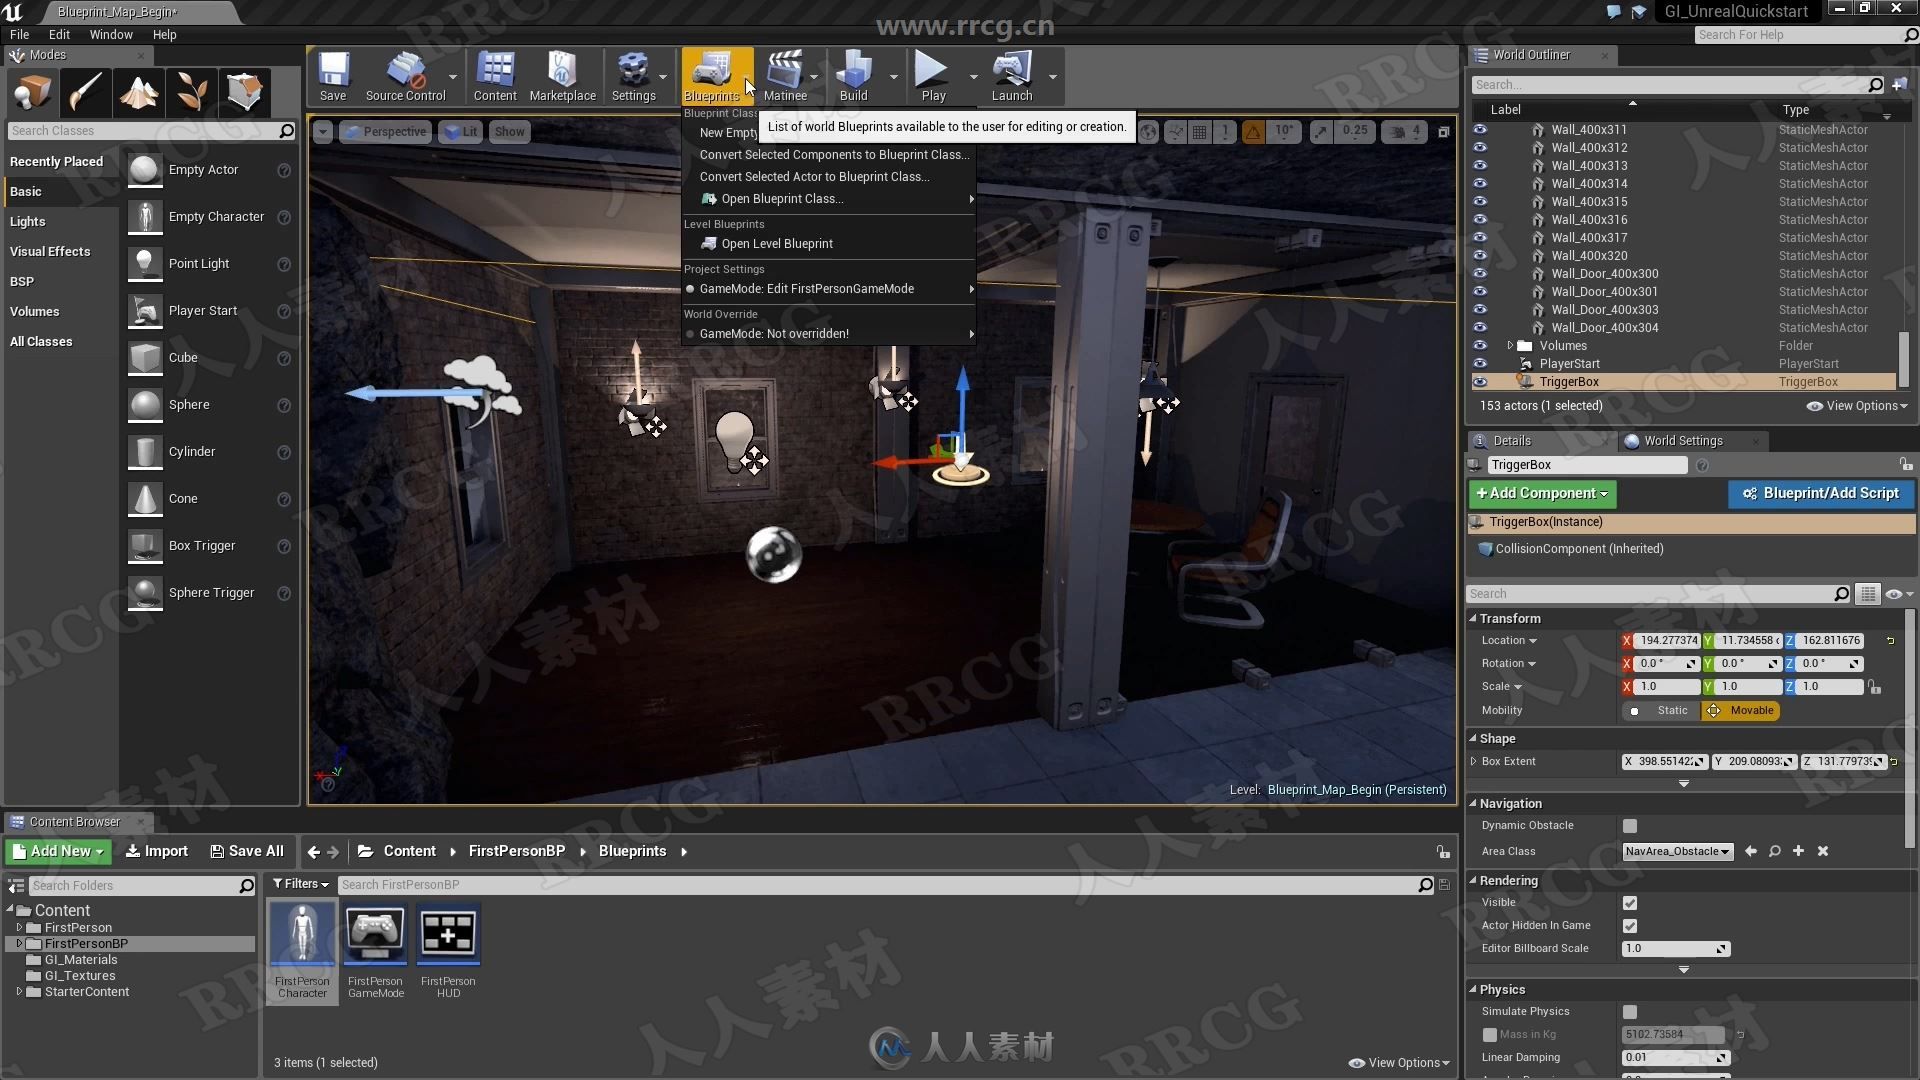The height and width of the screenshot is (1080, 1920).
Task: Select the Landscape mode icon
Action: [138, 92]
